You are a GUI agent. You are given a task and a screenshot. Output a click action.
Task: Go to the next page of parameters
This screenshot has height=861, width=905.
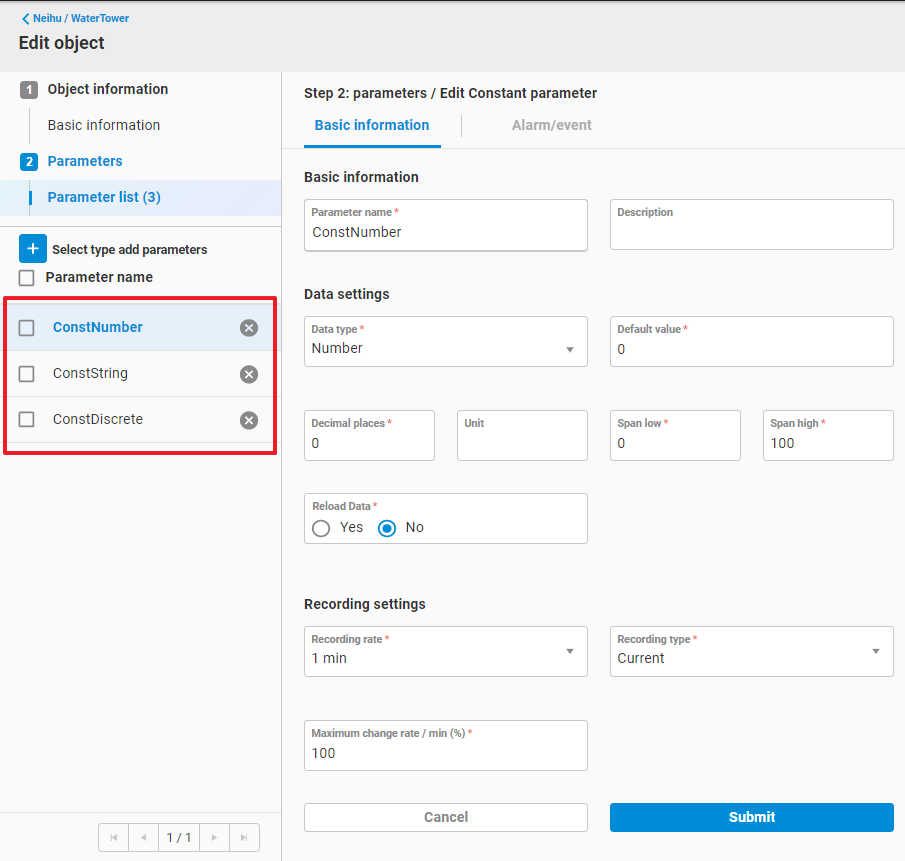tap(214, 837)
